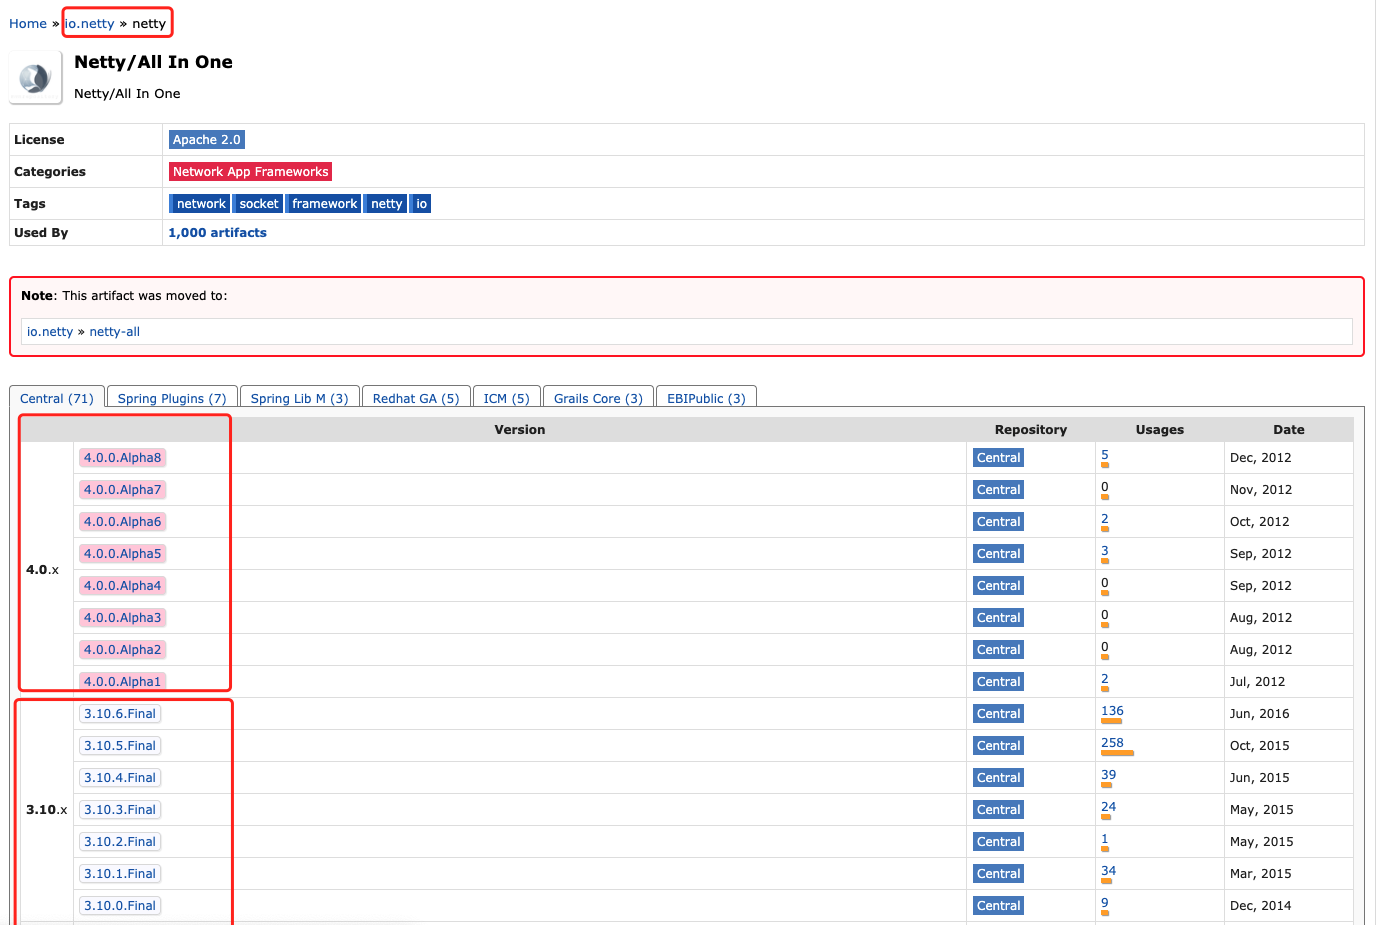Click Central badge for 3.10.6.Final row
The width and height of the screenshot is (1381, 925).
[998, 714]
